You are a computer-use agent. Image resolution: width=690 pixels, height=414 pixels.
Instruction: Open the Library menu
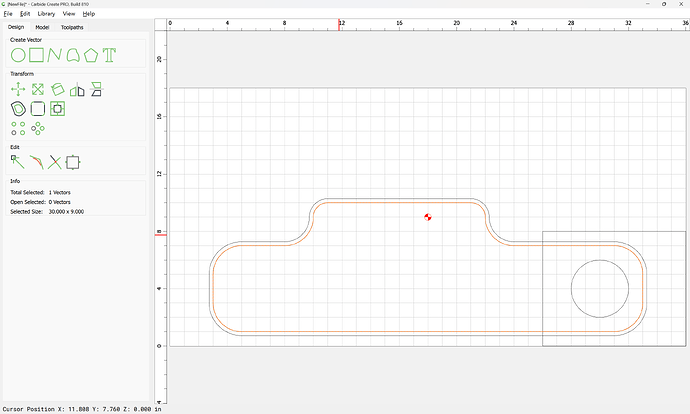[46, 14]
